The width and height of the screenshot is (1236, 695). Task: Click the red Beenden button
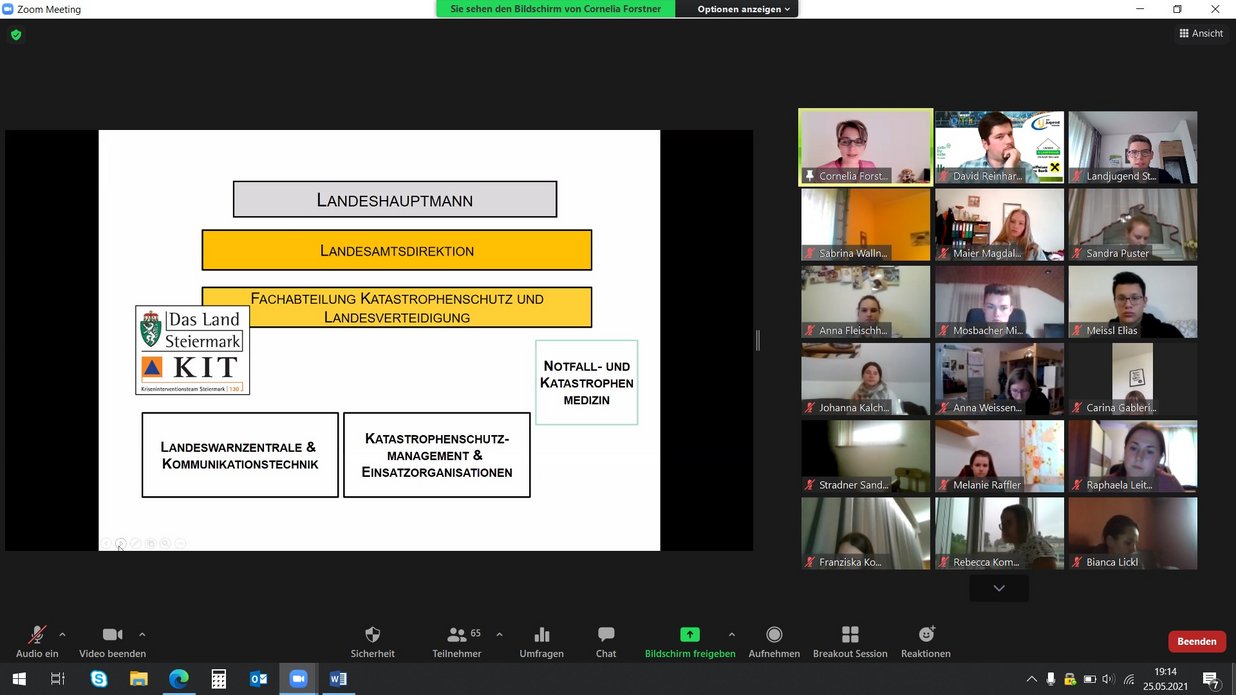(x=1196, y=642)
